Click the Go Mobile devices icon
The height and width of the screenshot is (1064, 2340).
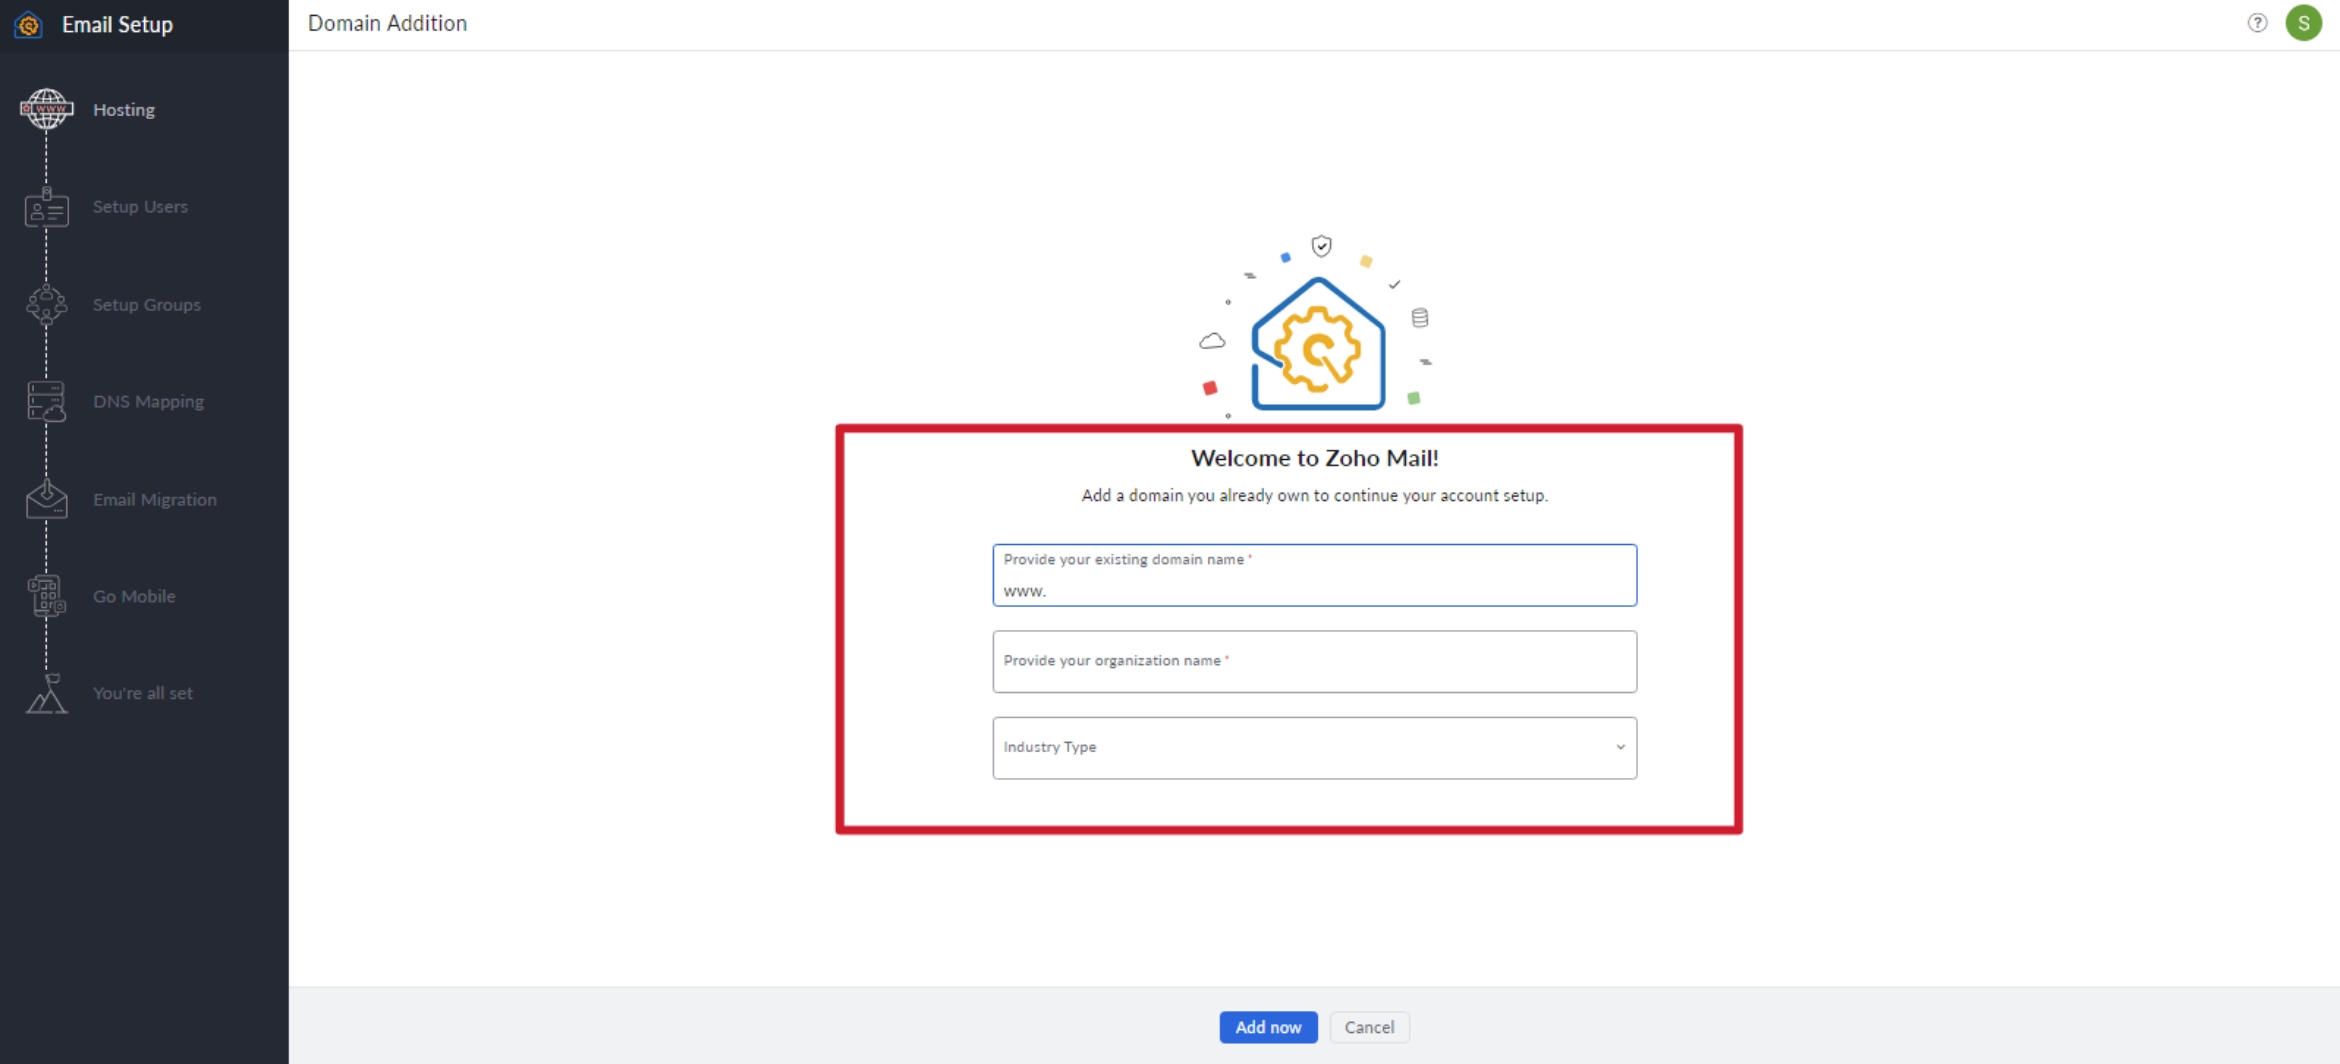pos(46,596)
